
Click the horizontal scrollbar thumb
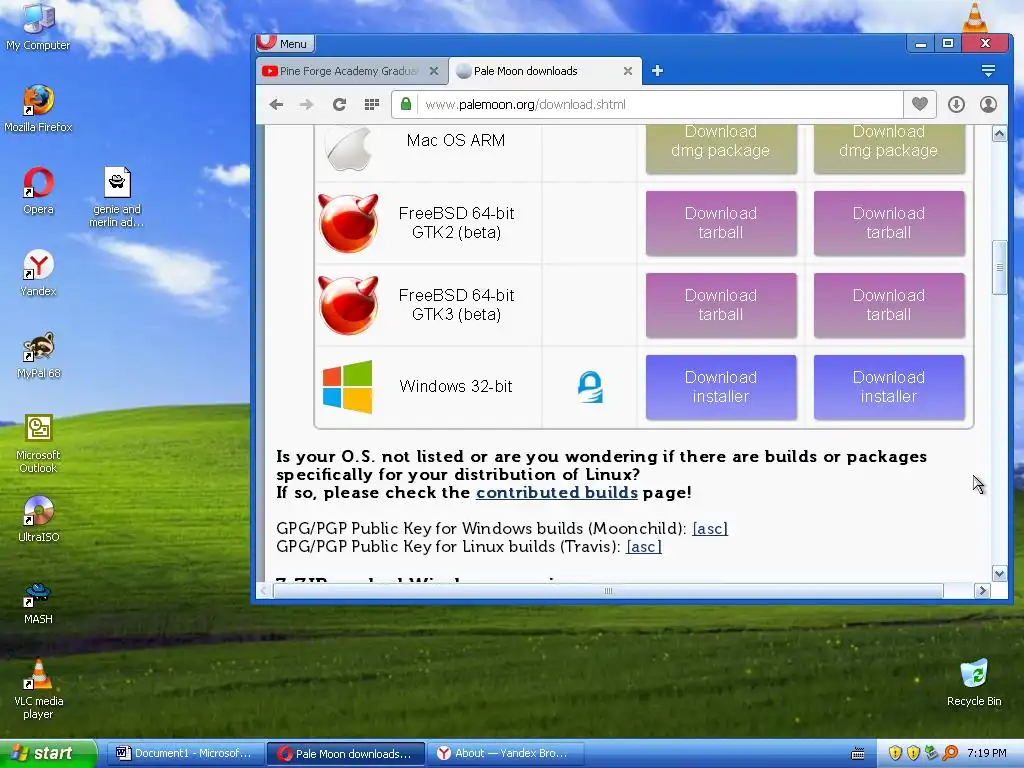[608, 590]
